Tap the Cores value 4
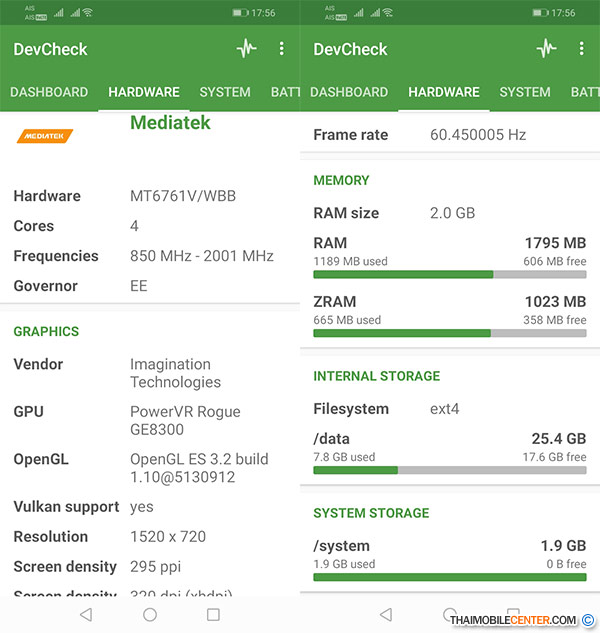Screen dimensions: 600x633 (x=134, y=226)
